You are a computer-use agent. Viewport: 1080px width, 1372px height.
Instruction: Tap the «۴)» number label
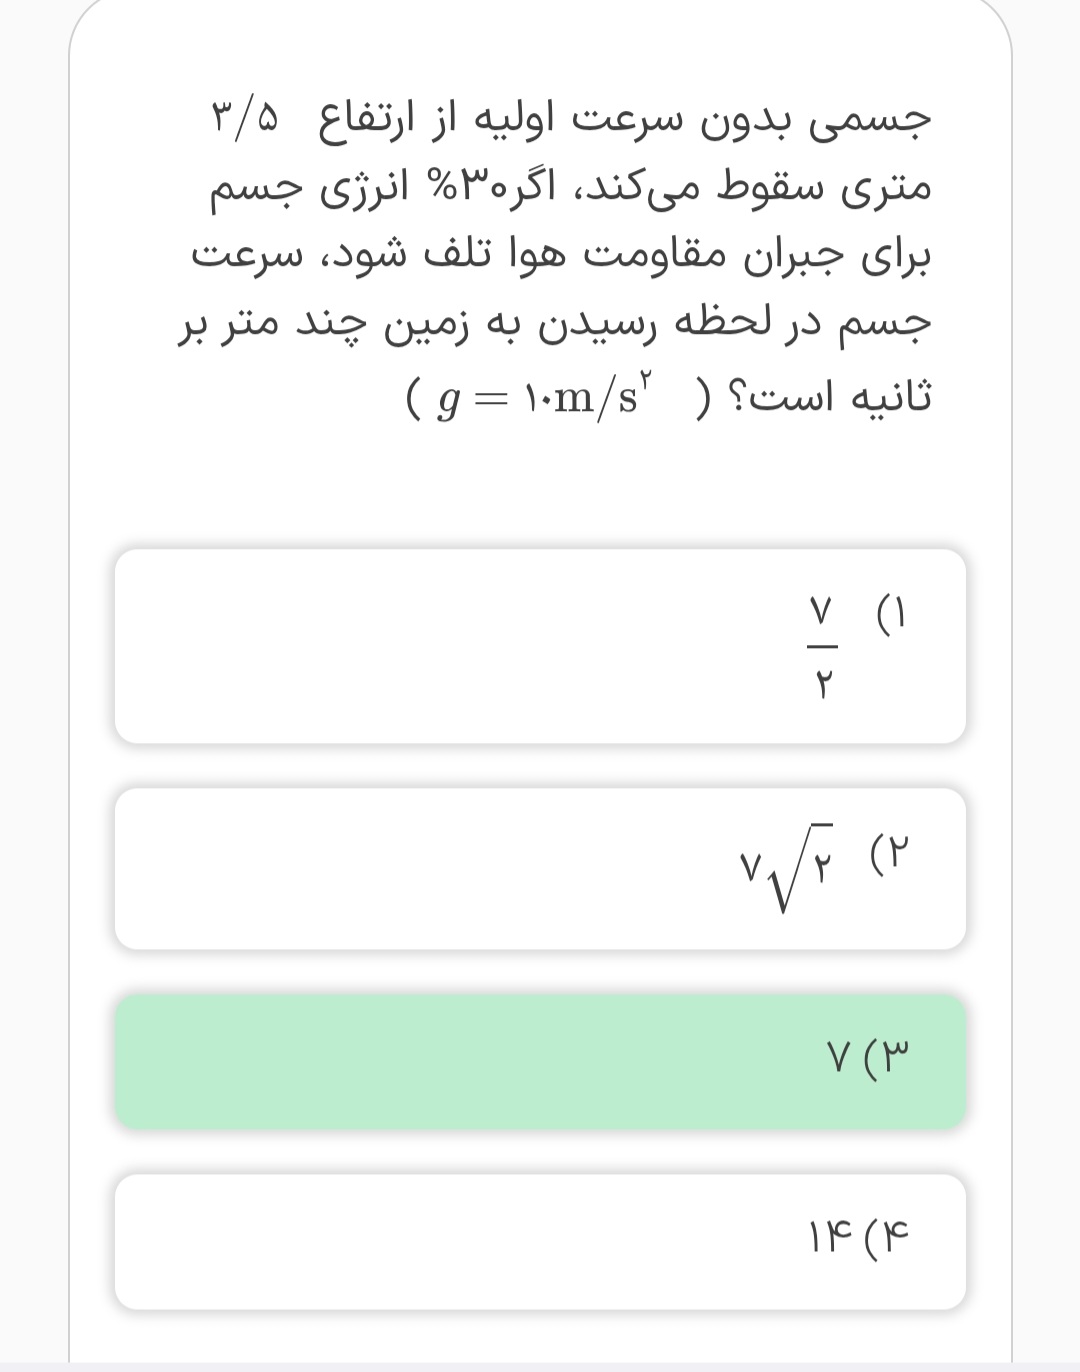[x=890, y=1237]
